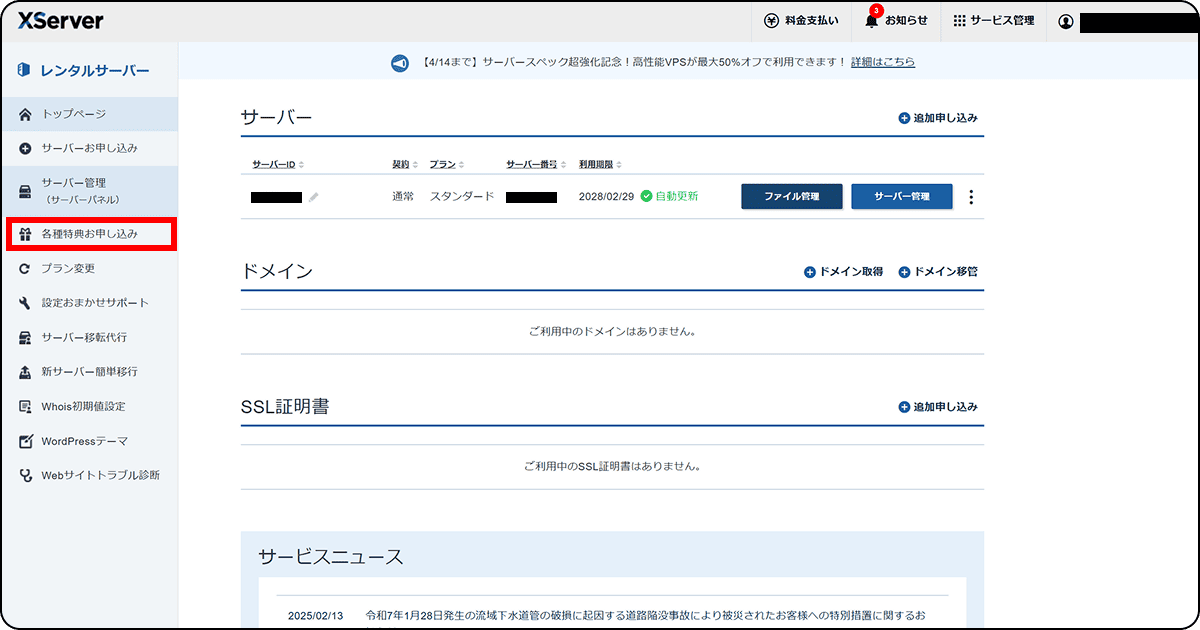Click 2028/02/29 expiry date
The image size is (1200, 630).
[607, 196]
